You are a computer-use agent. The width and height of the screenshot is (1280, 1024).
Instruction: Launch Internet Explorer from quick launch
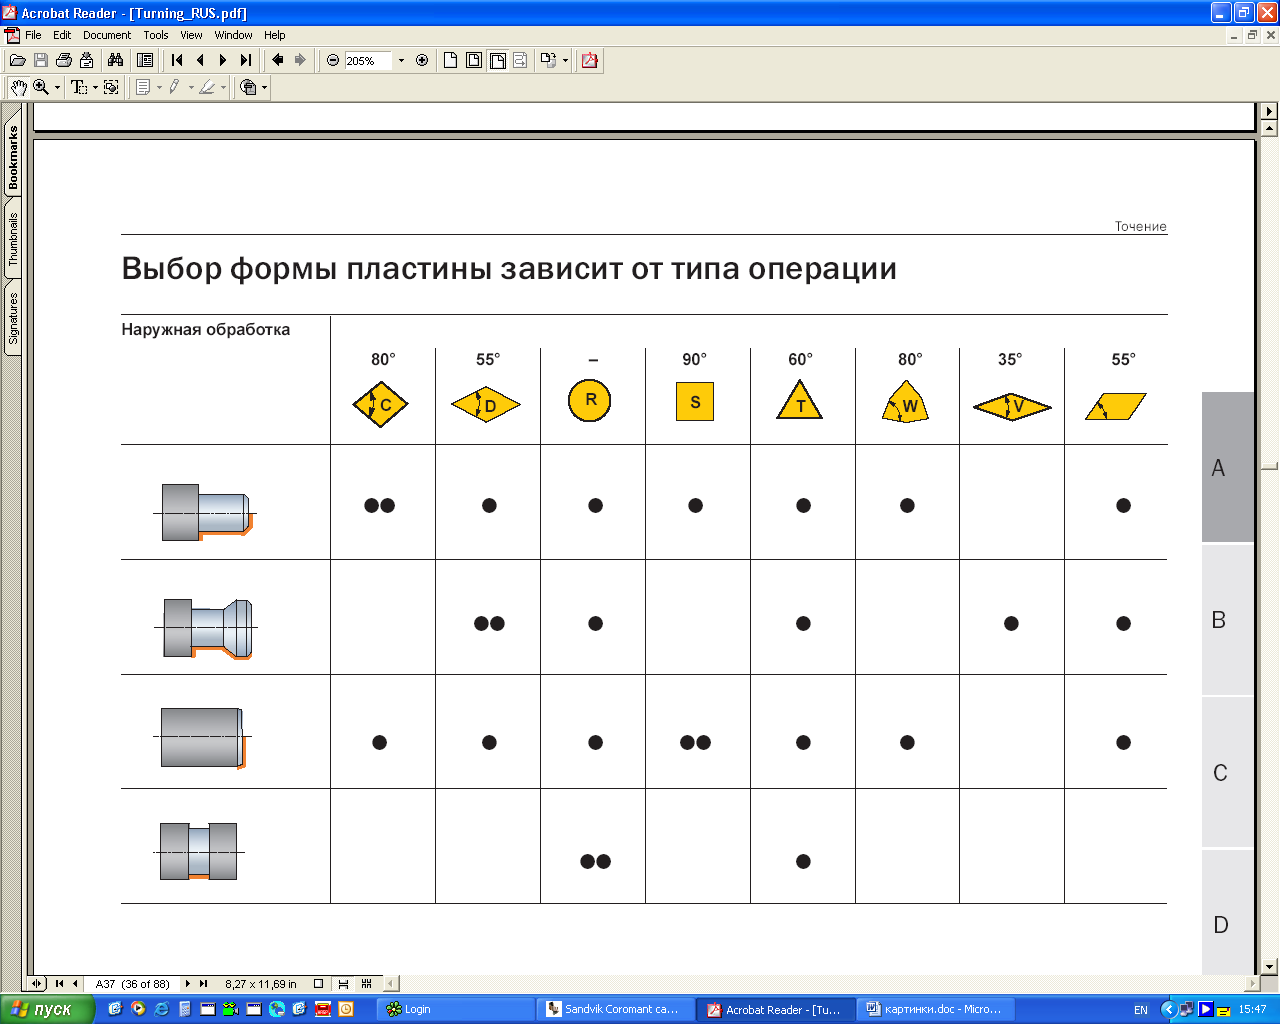pos(161,1009)
